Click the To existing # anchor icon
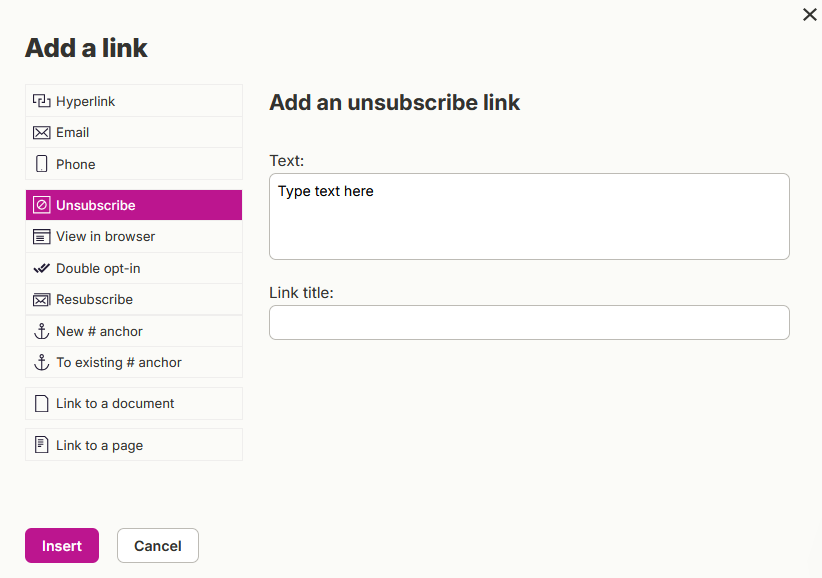 (41, 362)
